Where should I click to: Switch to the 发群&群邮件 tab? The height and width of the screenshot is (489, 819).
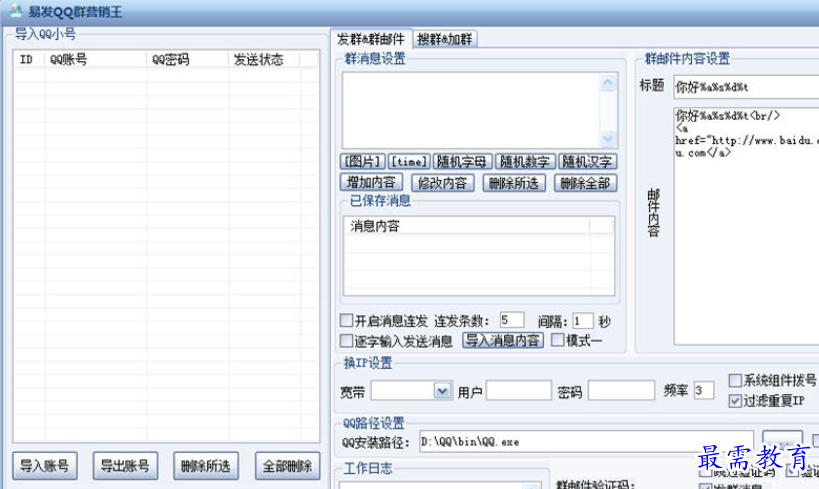[371, 39]
